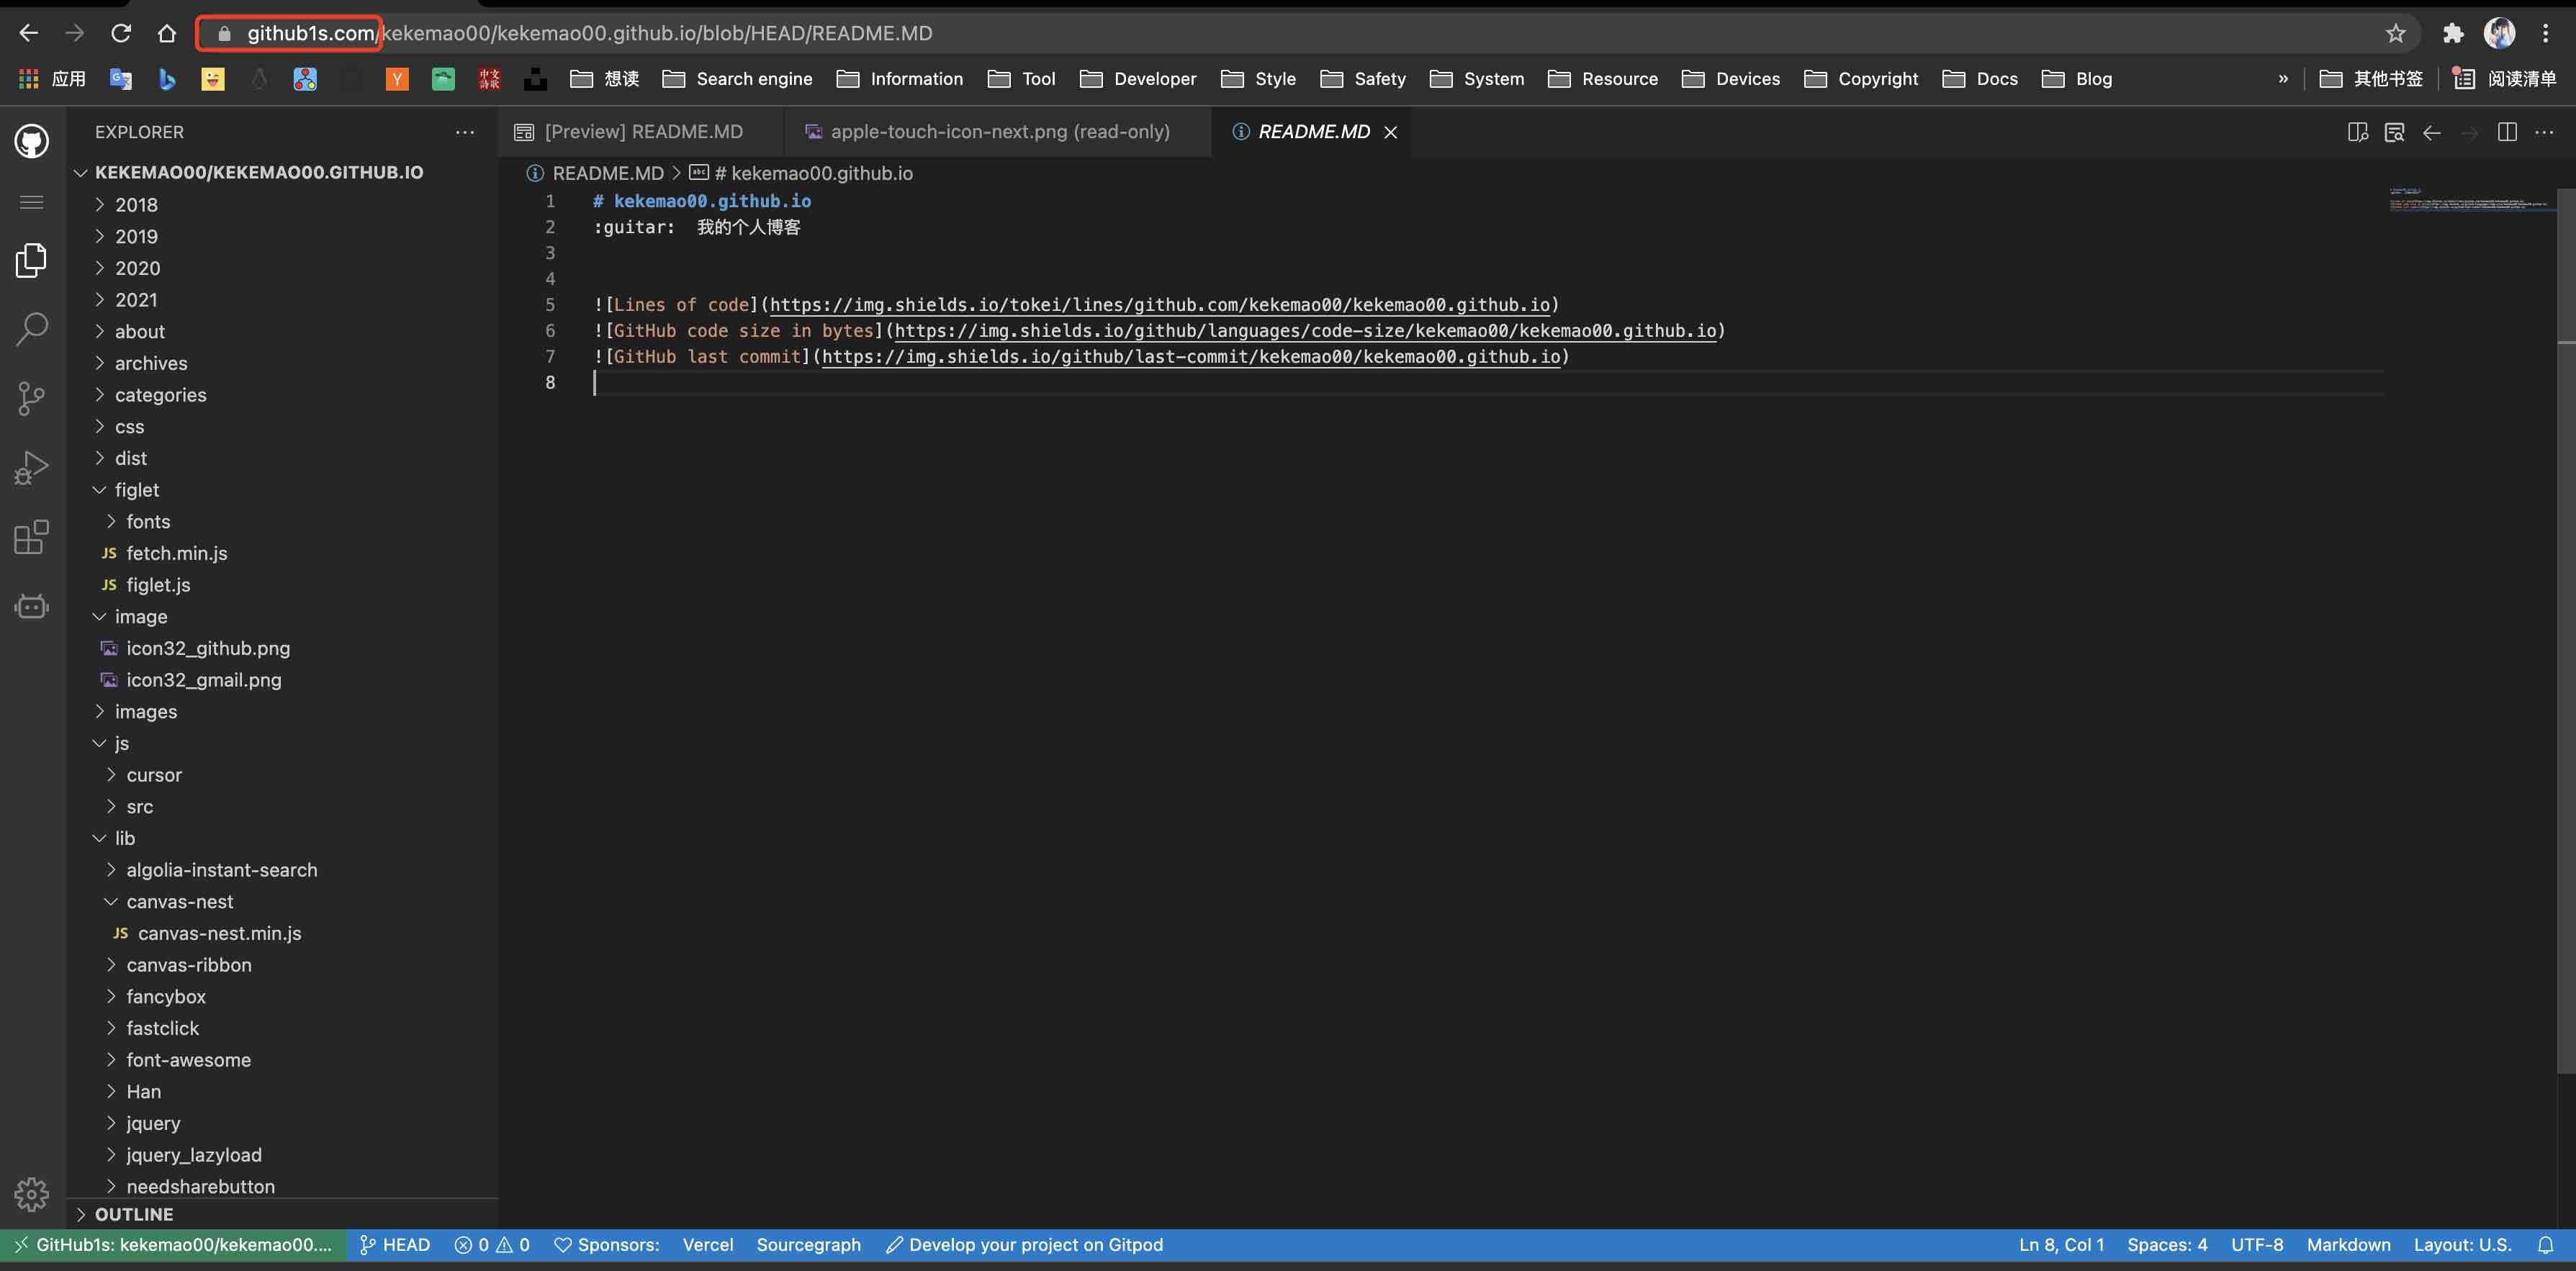Switch to the [Preview] README.MD tab
The width and height of the screenshot is (2576, 1271).
[x=643, y=131]
